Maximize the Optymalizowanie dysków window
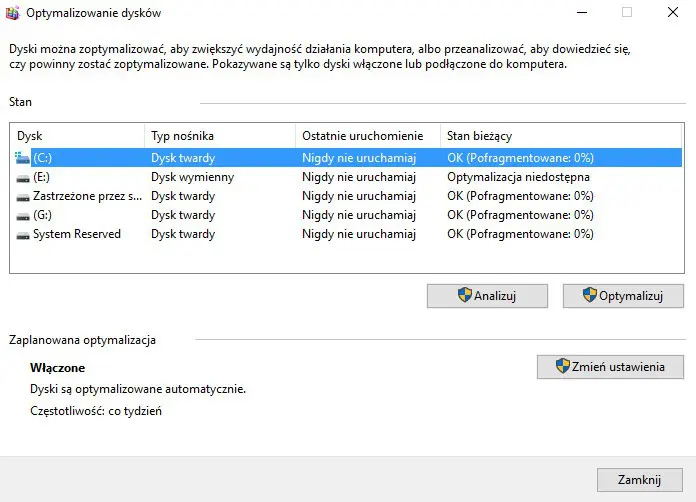This screenshot has height=502, width=696. (x=627, y=13)
